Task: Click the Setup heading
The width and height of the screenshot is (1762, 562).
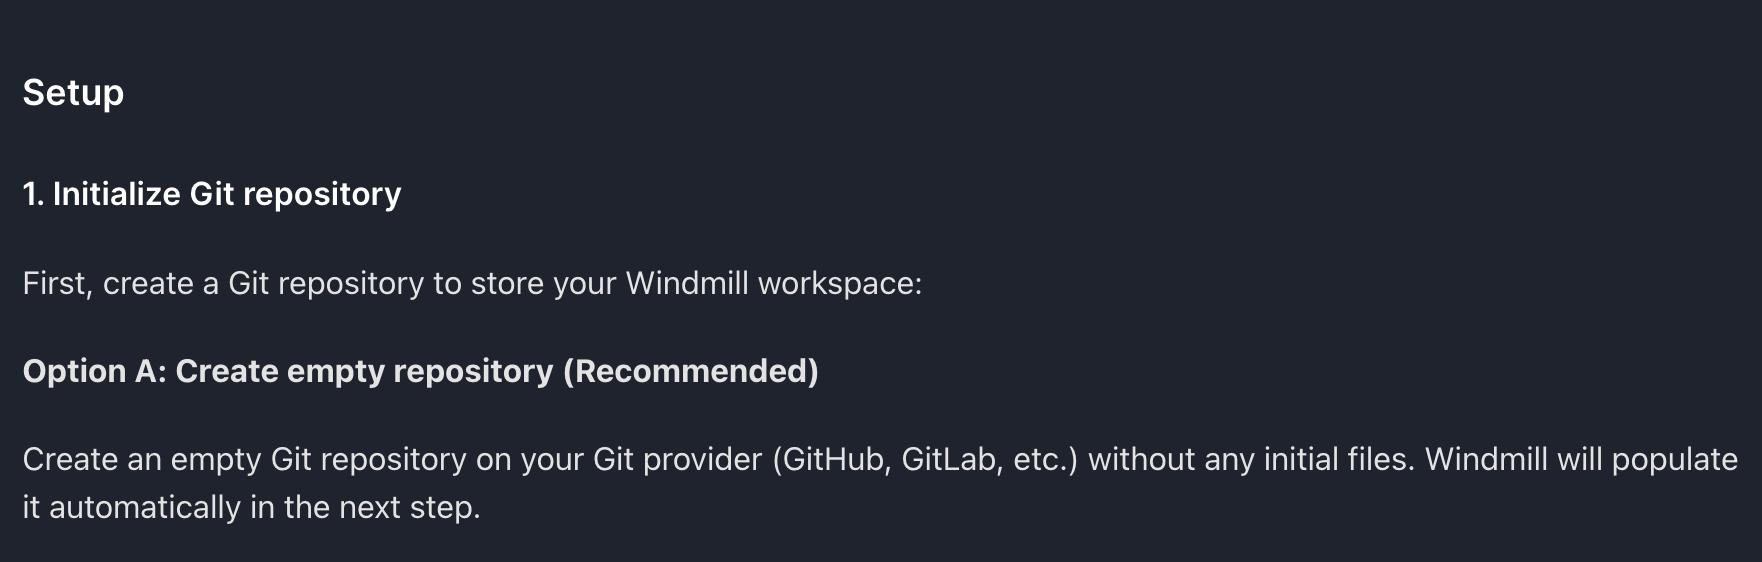Action: point(73,93)
